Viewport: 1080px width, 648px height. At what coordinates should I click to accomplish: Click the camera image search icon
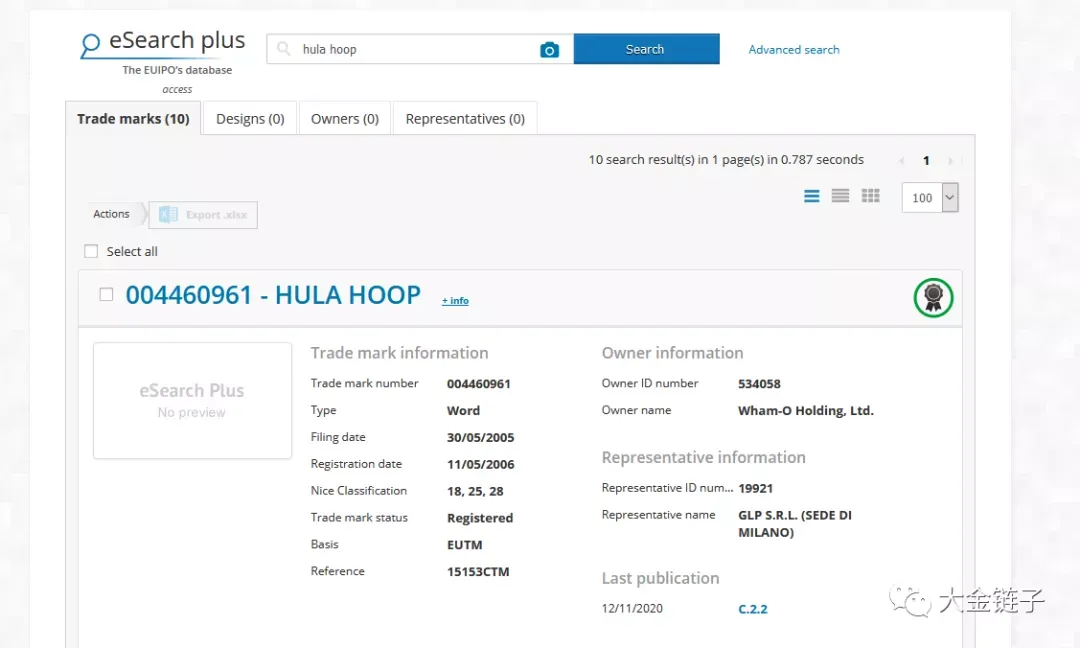549,50
